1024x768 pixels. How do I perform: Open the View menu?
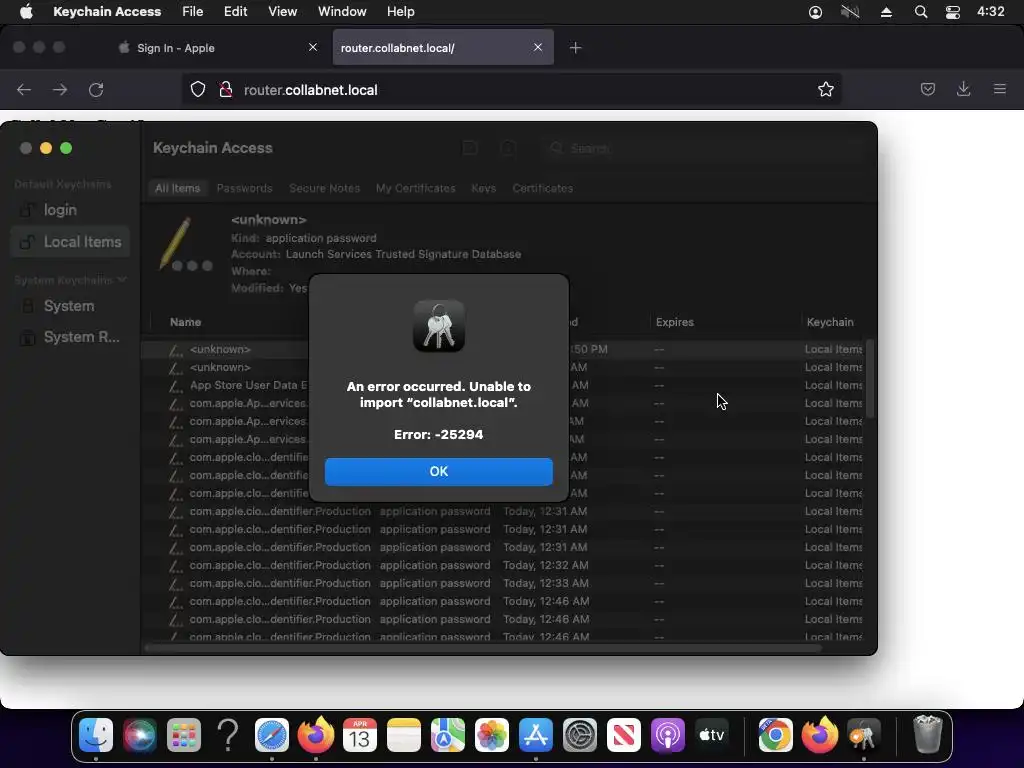click(x=282, y=11)
